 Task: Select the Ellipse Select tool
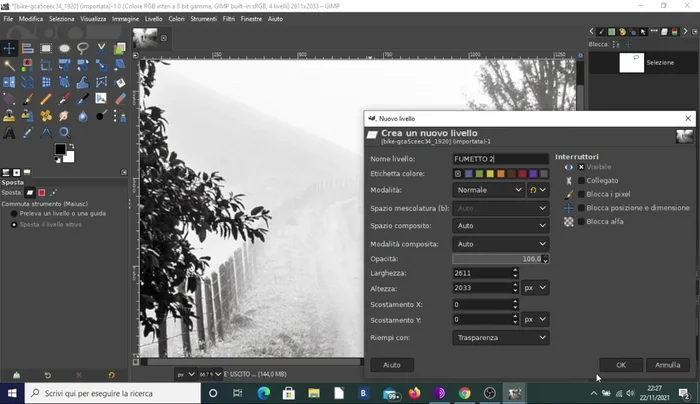(x=64, y=47)
